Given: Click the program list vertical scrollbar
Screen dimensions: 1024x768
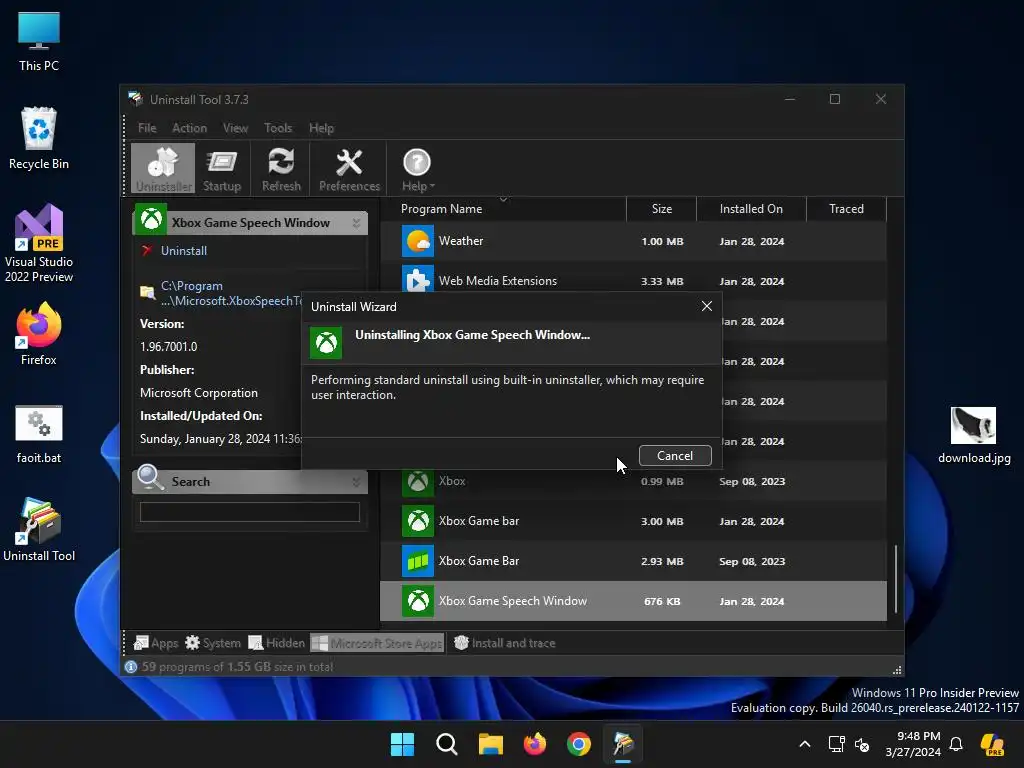Looking at the screenshot, I should point(895,579).
